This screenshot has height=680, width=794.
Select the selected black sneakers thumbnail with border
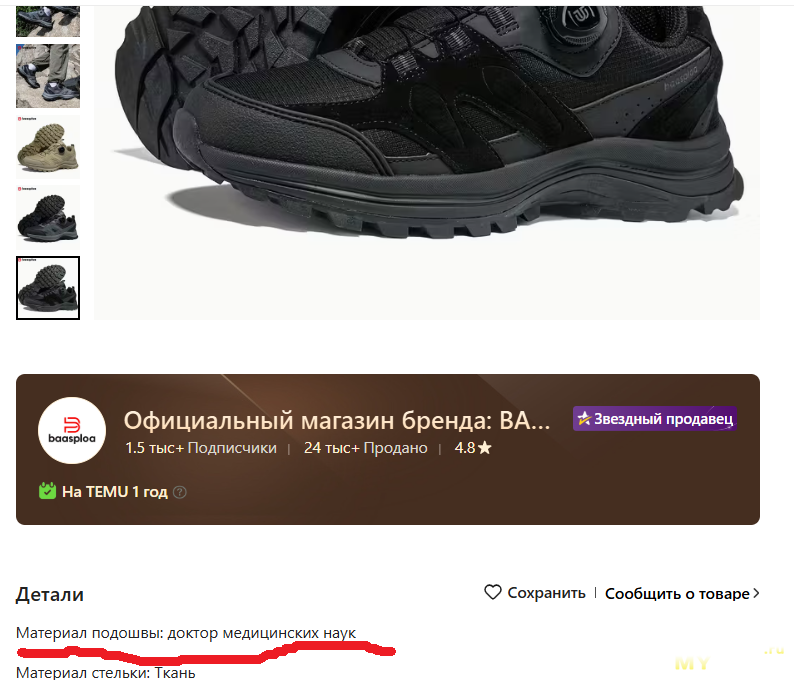pyautogui.click(x=48, y=288)
